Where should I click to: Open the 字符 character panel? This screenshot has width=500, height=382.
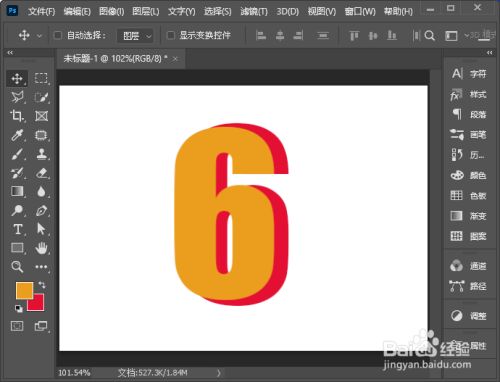[x=469, y=74]
